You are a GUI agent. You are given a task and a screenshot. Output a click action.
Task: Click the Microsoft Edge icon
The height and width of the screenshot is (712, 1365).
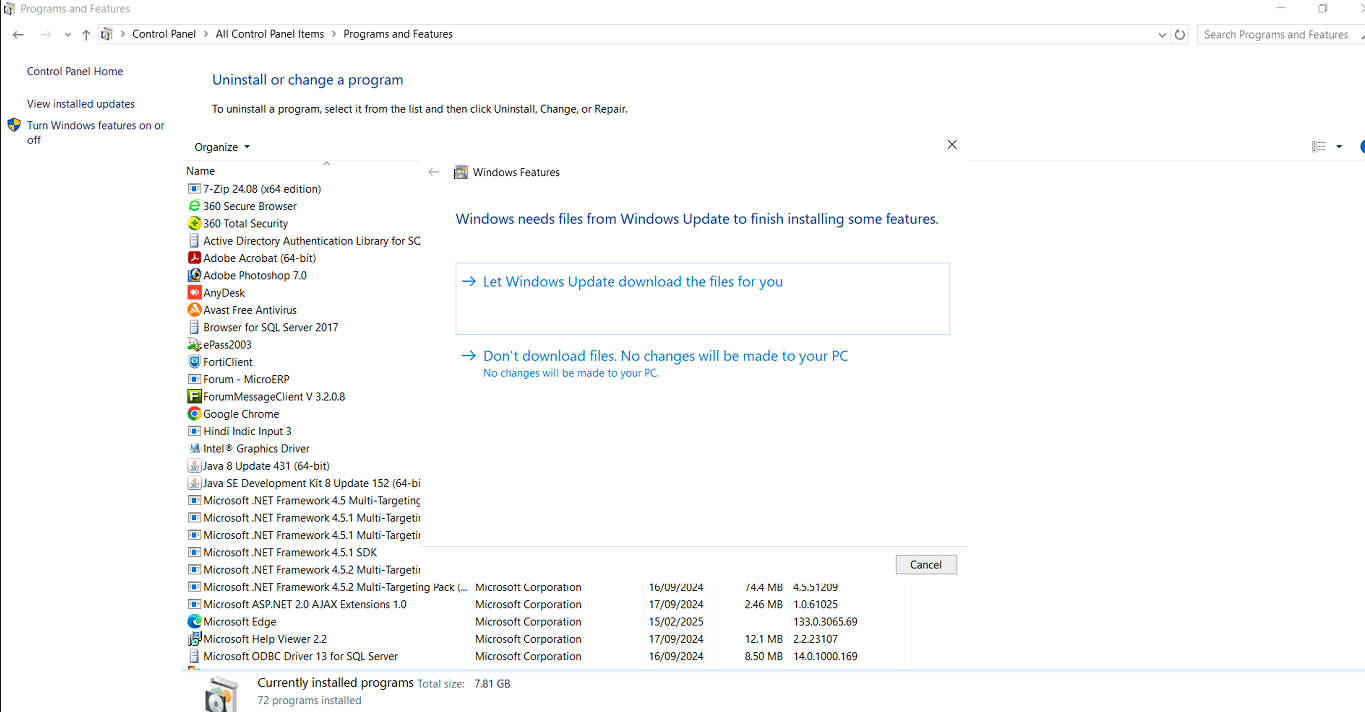coord(194,622)
